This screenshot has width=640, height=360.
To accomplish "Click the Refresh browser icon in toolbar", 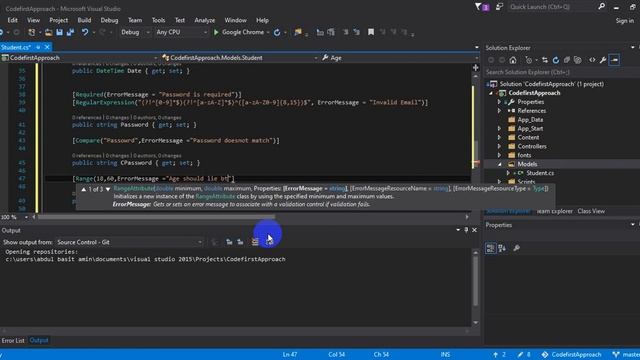I will pos(277,32).
